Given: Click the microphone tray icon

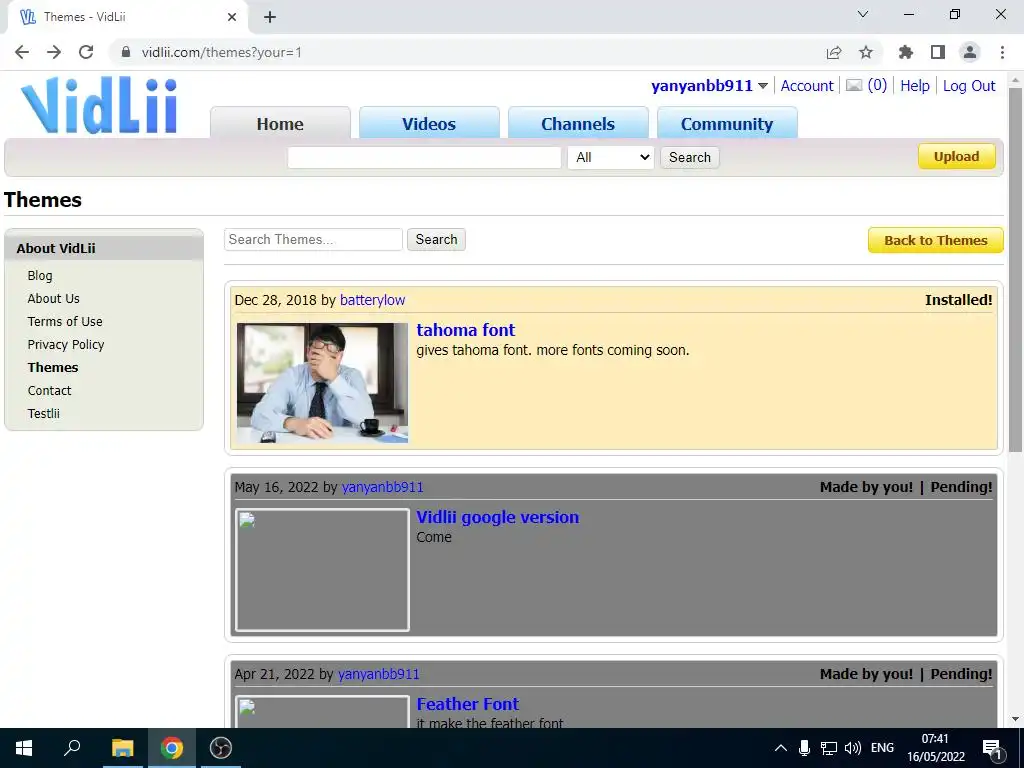Looking at the screenshot, I should click(x=805, y=748).
